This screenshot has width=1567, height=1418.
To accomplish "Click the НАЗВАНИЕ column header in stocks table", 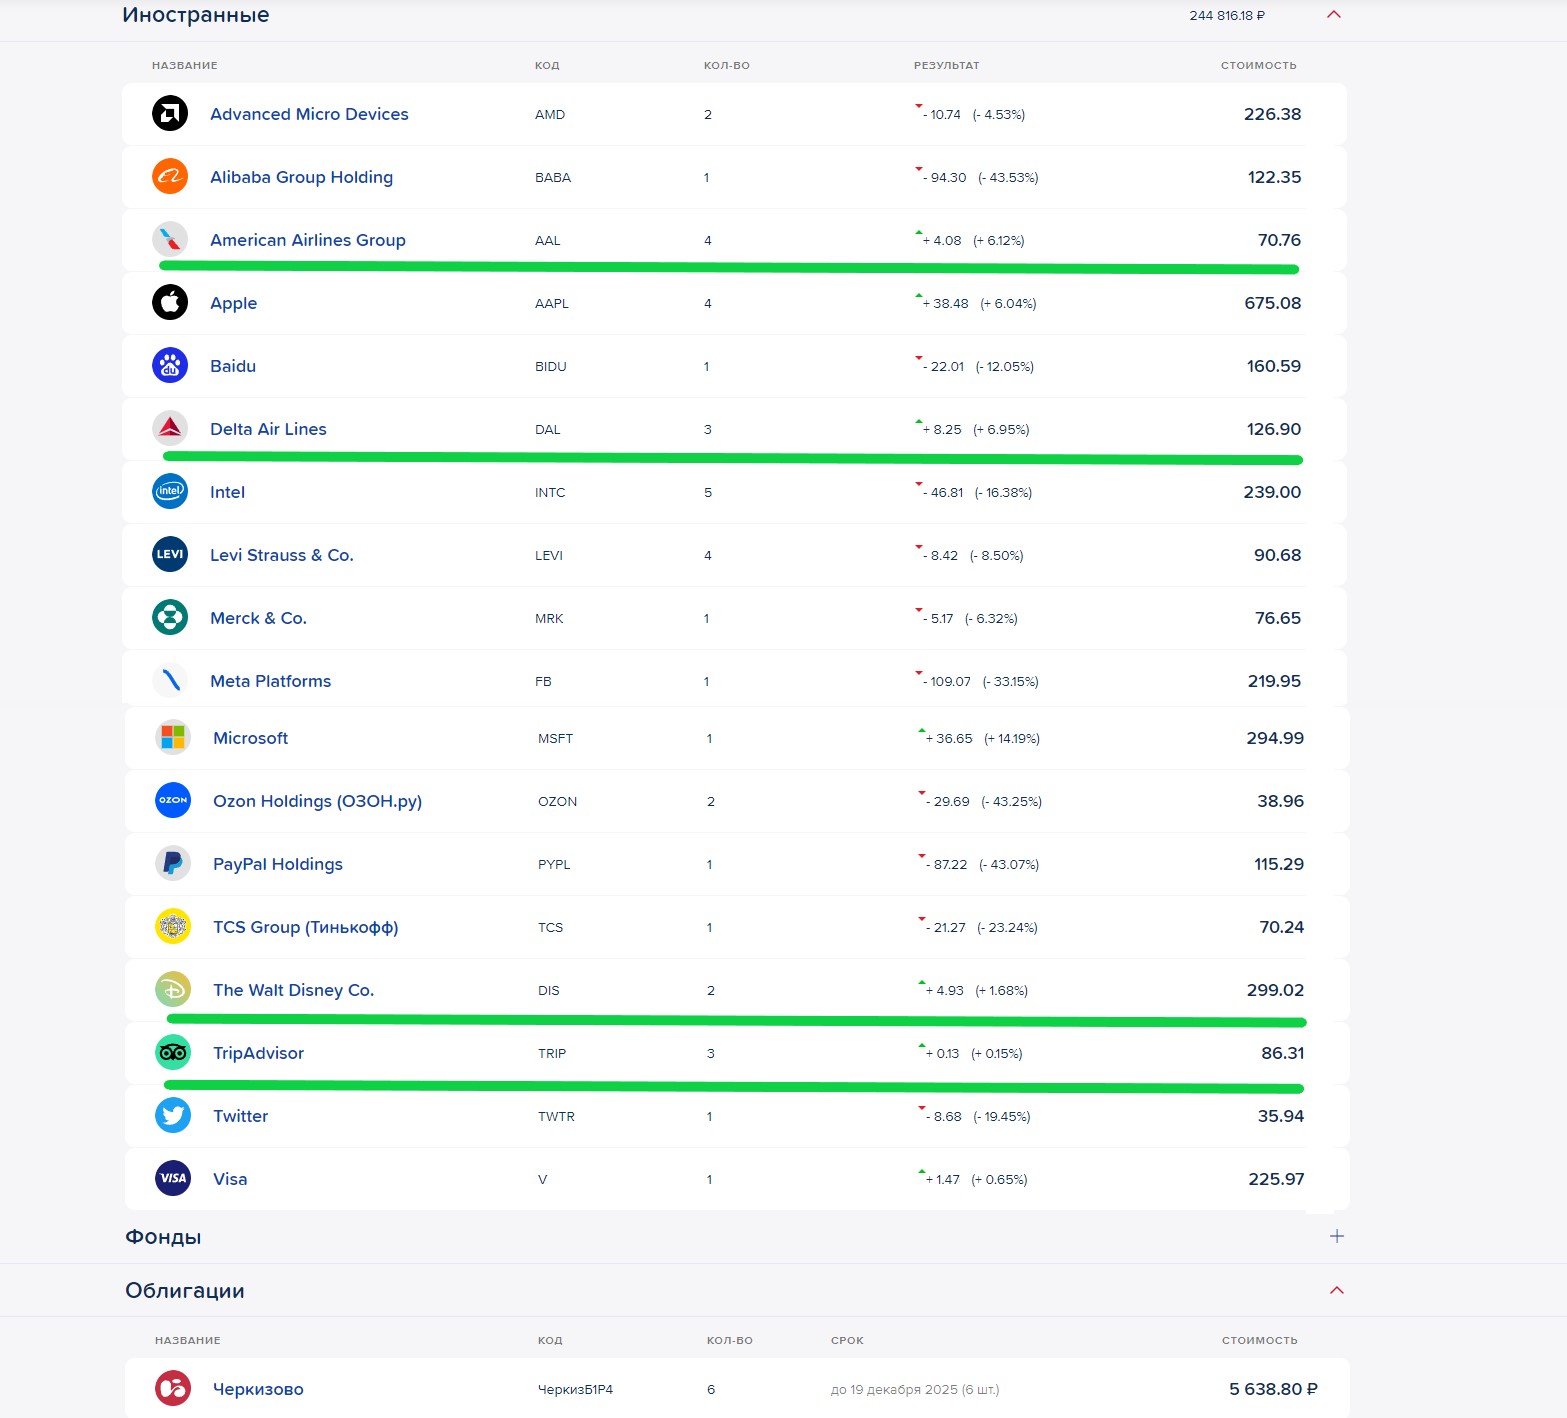I will click(x=185, y=65).
